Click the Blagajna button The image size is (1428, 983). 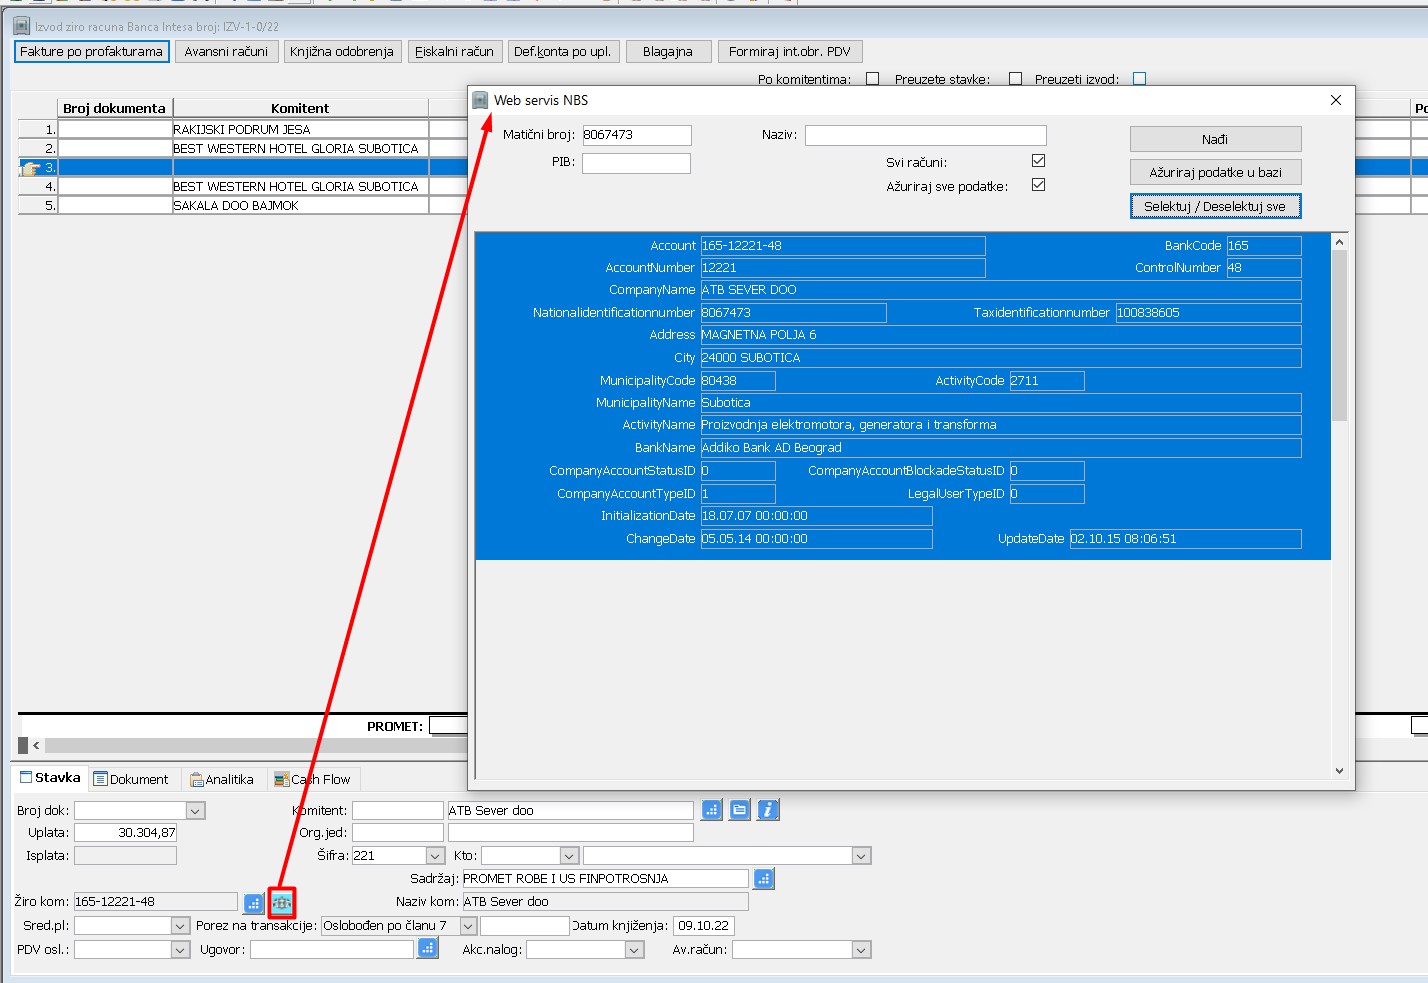coord(668,51)
